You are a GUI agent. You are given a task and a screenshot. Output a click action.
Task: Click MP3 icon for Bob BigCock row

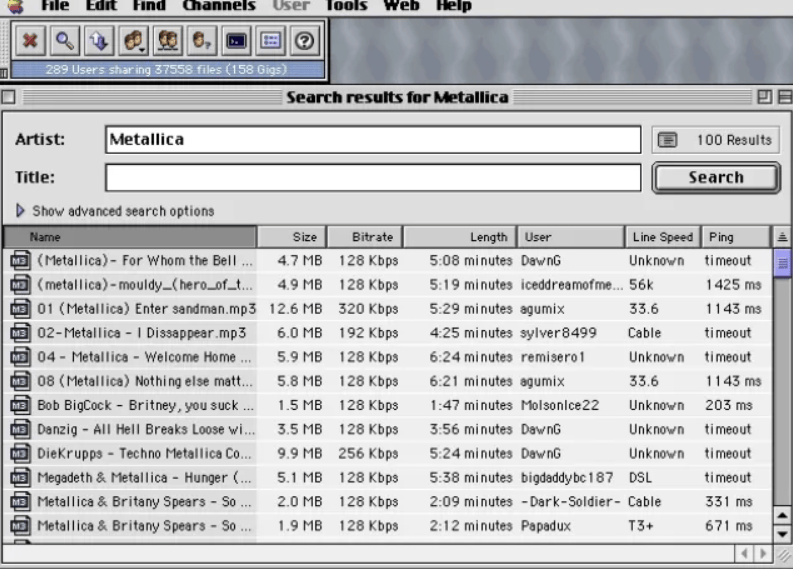point(20,405)
